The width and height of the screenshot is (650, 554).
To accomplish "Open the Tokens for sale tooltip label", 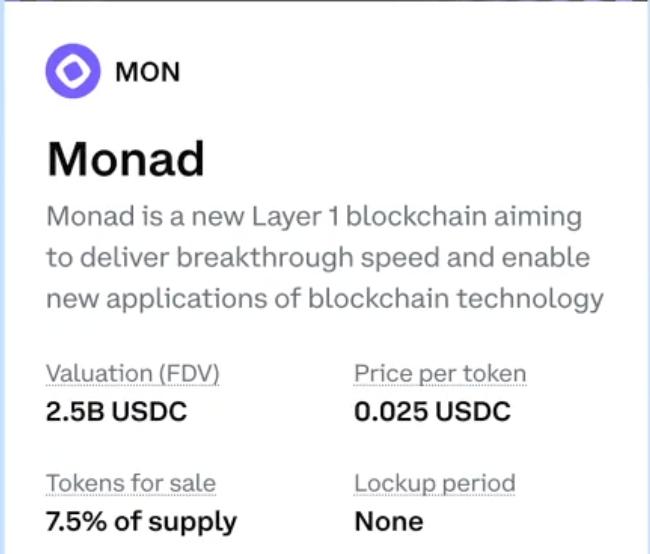I will point(130,484).
